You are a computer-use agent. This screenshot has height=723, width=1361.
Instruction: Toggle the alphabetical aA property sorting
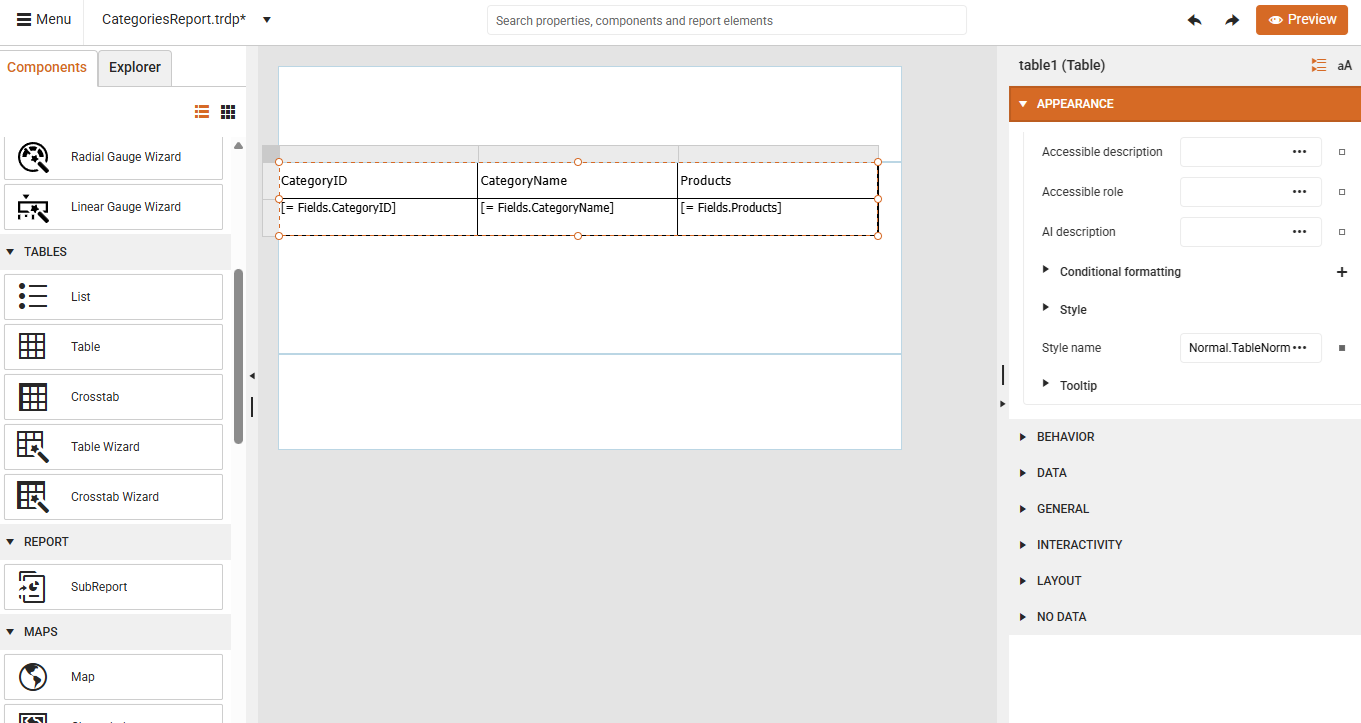pyautogui.click(x=1344, y=65)
